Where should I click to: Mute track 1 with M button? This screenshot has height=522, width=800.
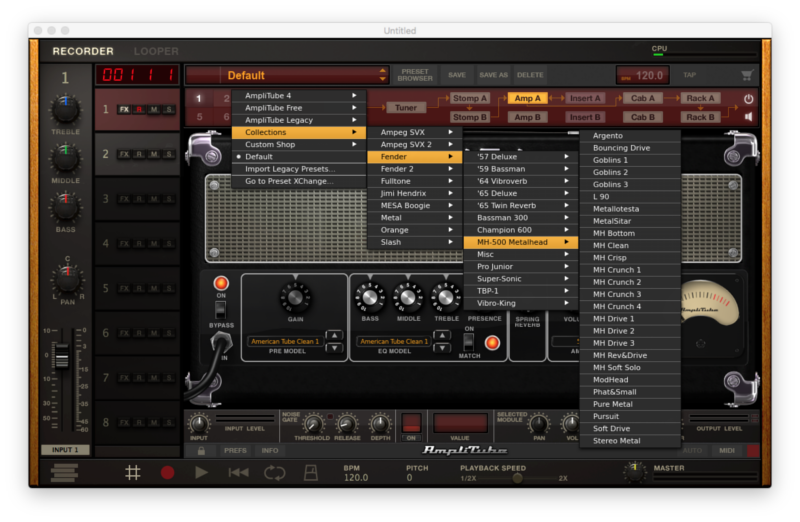154,110
